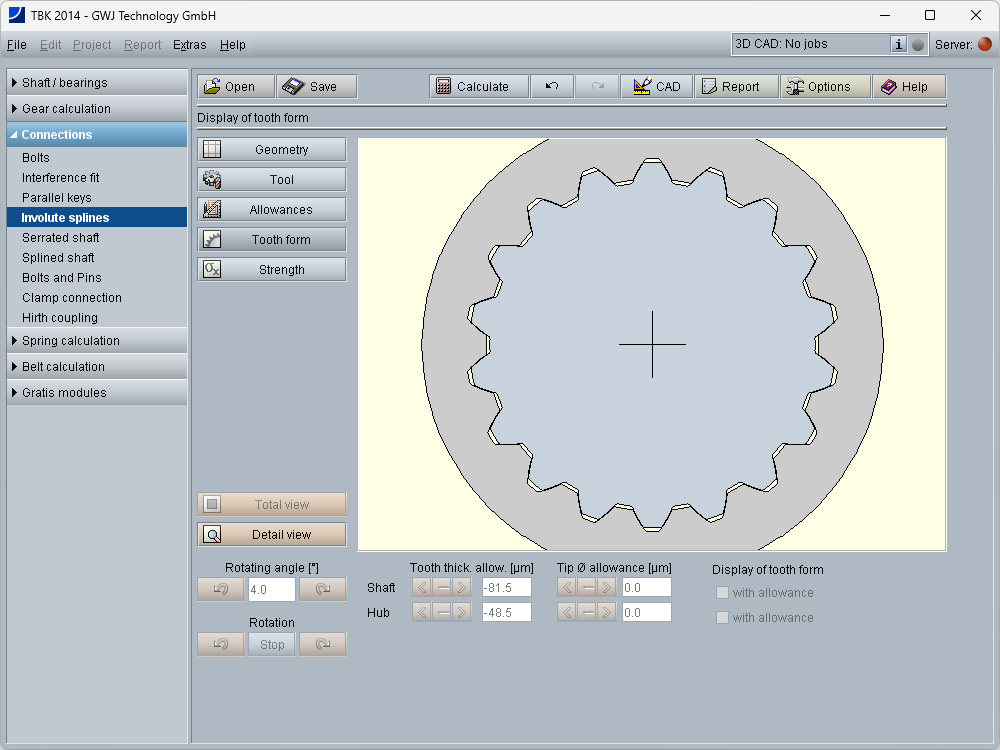Click the Calculate calculator button

click(471, 87)
